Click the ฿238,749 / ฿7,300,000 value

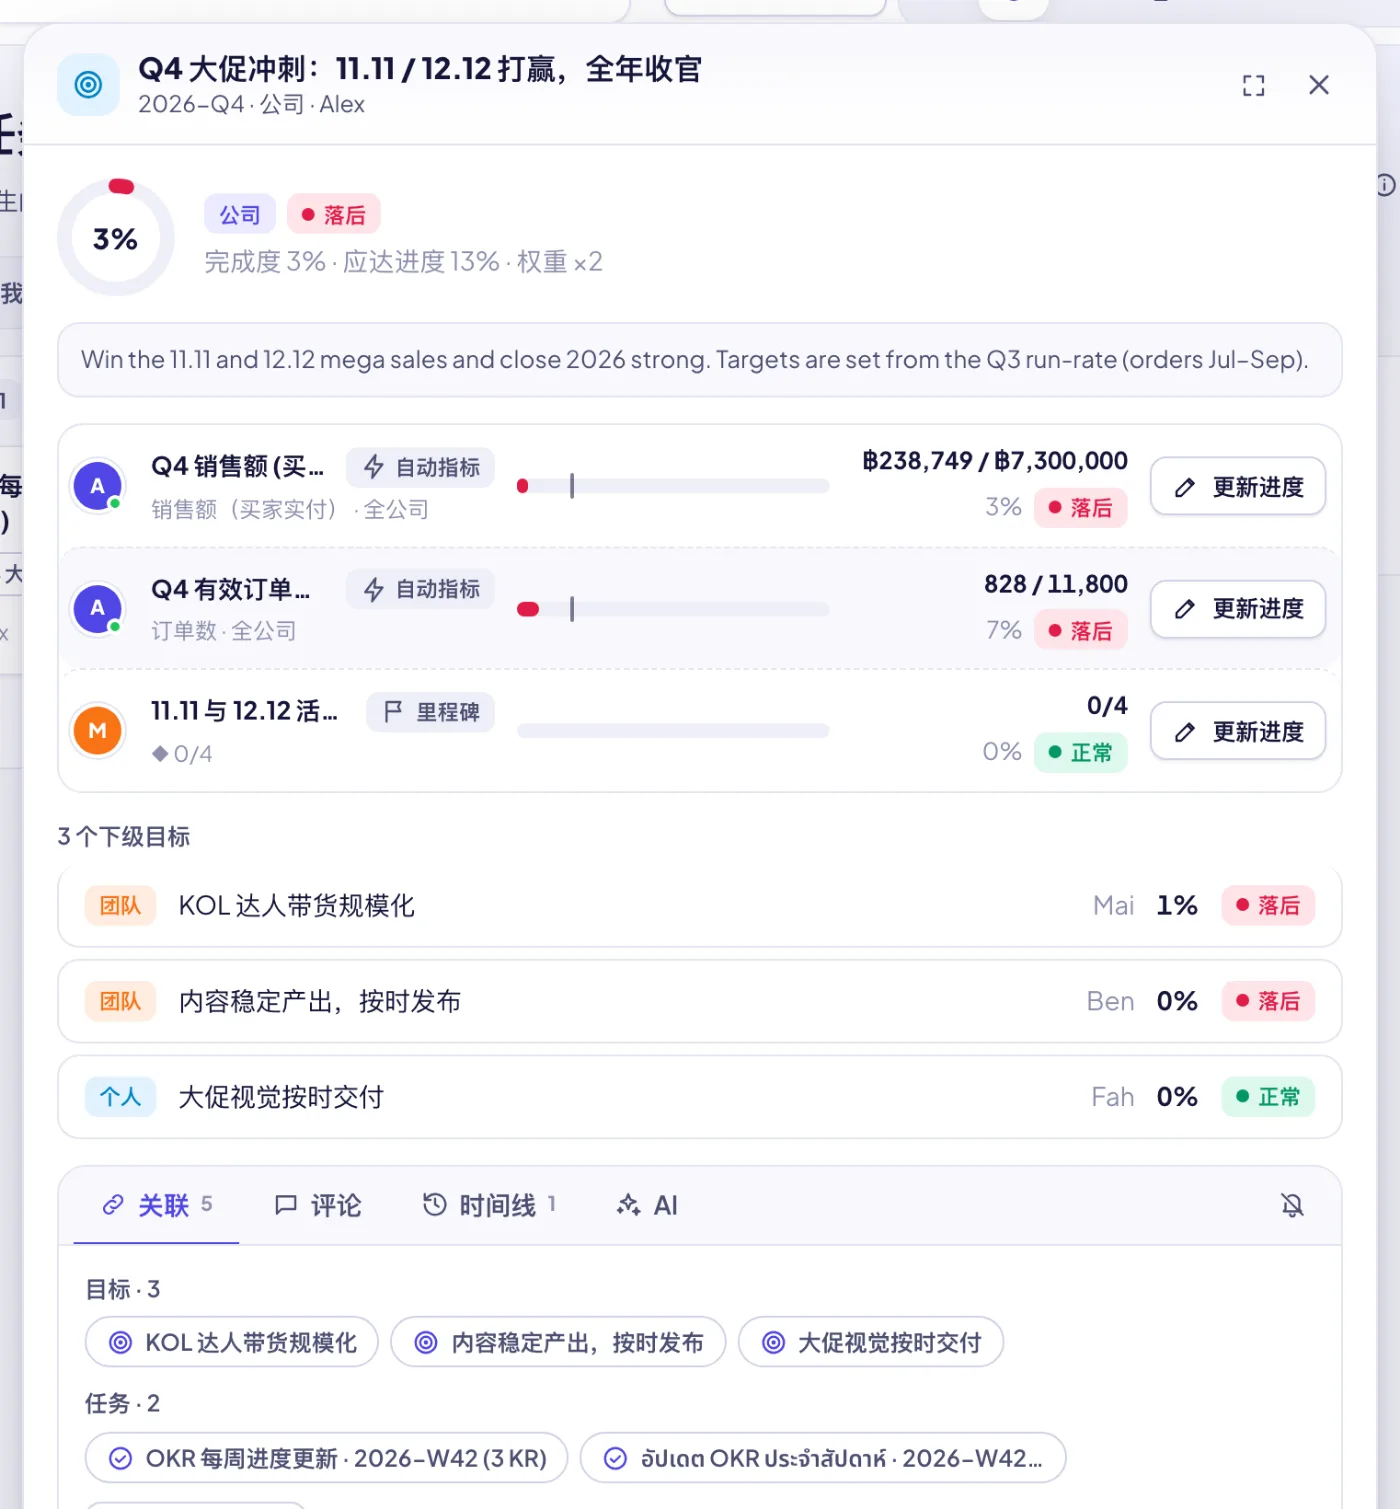995,461
